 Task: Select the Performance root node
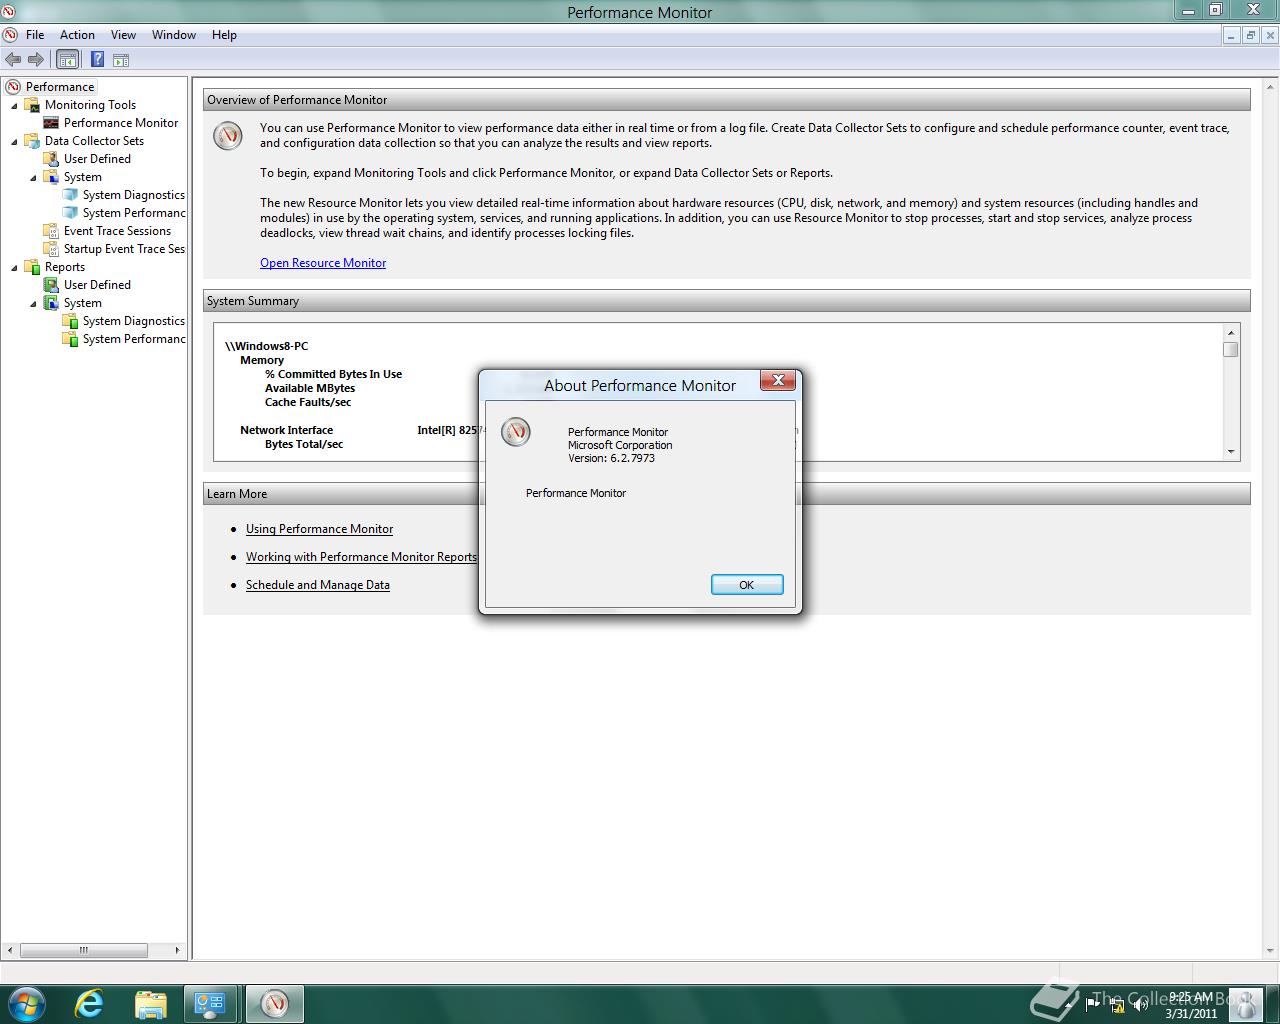(60, 87)
